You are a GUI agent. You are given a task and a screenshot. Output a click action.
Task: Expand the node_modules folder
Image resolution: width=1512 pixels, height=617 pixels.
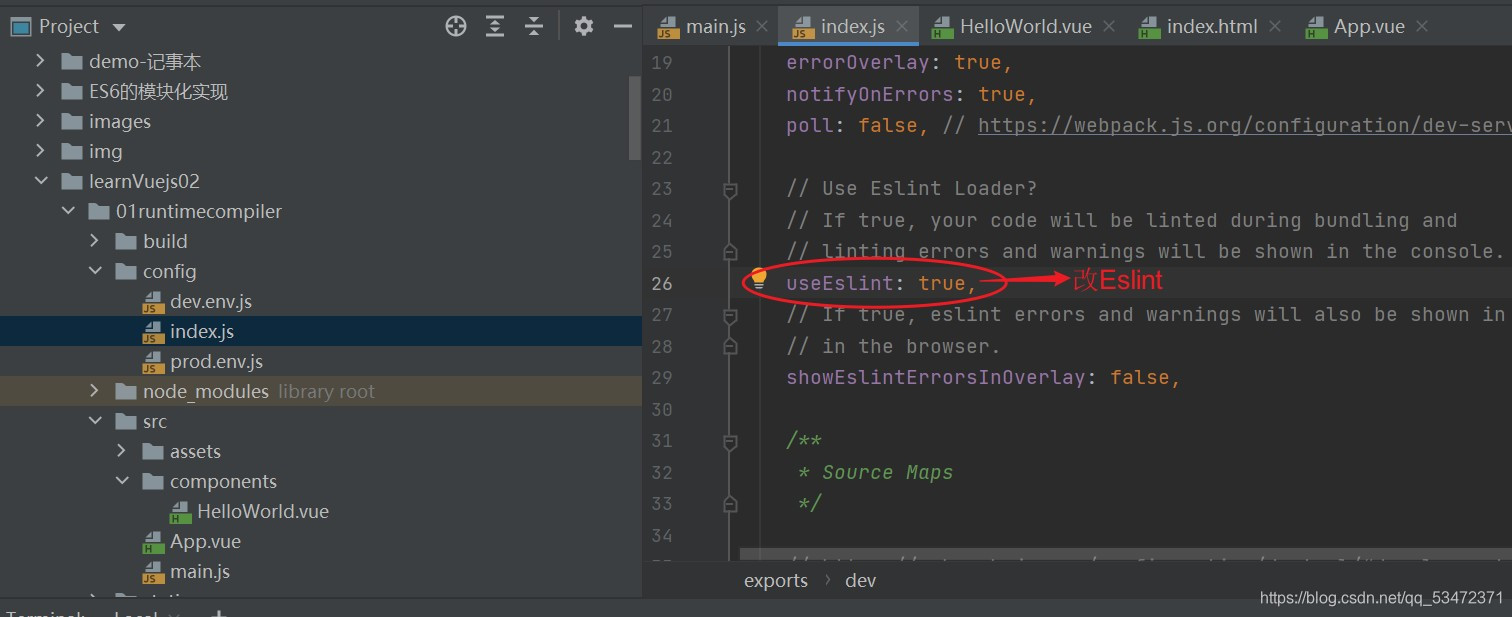tap(94, 391)
